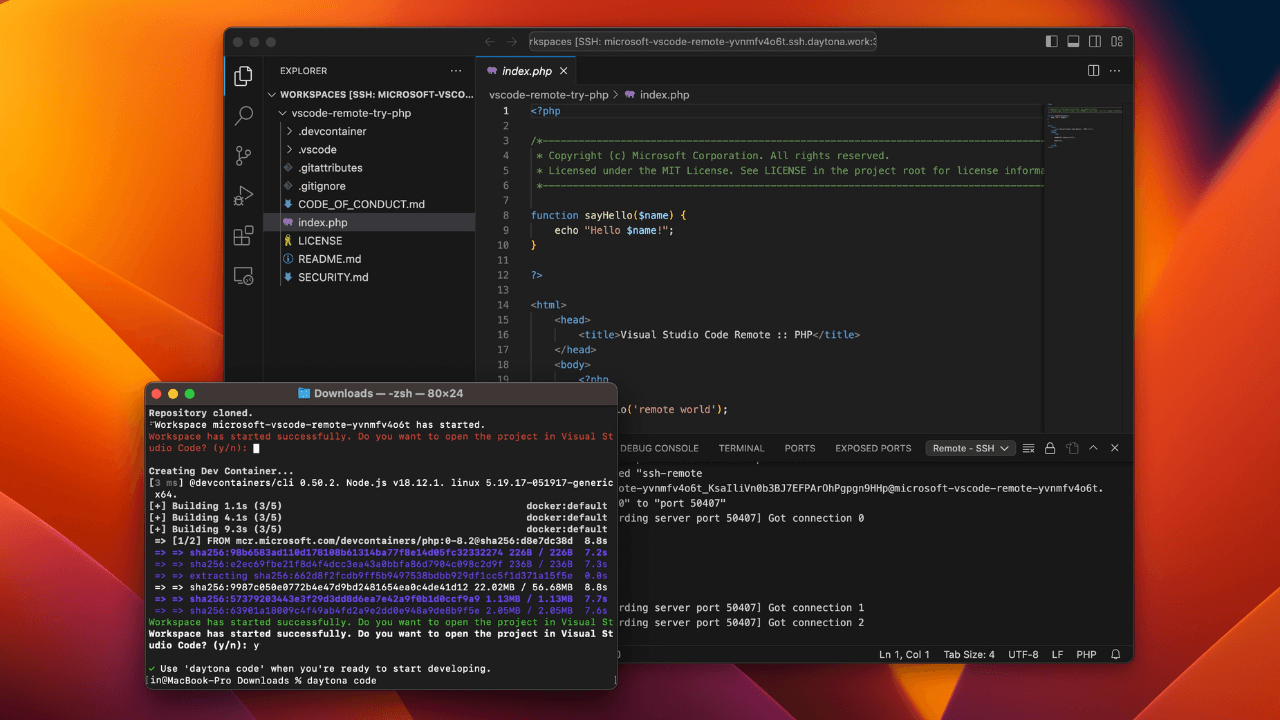Toggle output auto-scroll lock
This screenshot has height=720, width=1280.
tap(1050, 448)
